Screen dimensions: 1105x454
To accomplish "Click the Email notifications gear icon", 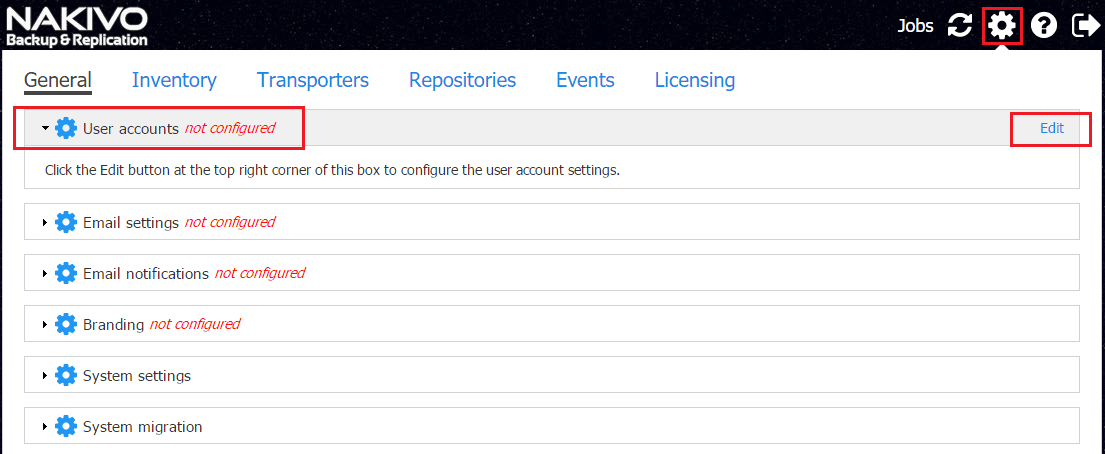I will 66,273.
